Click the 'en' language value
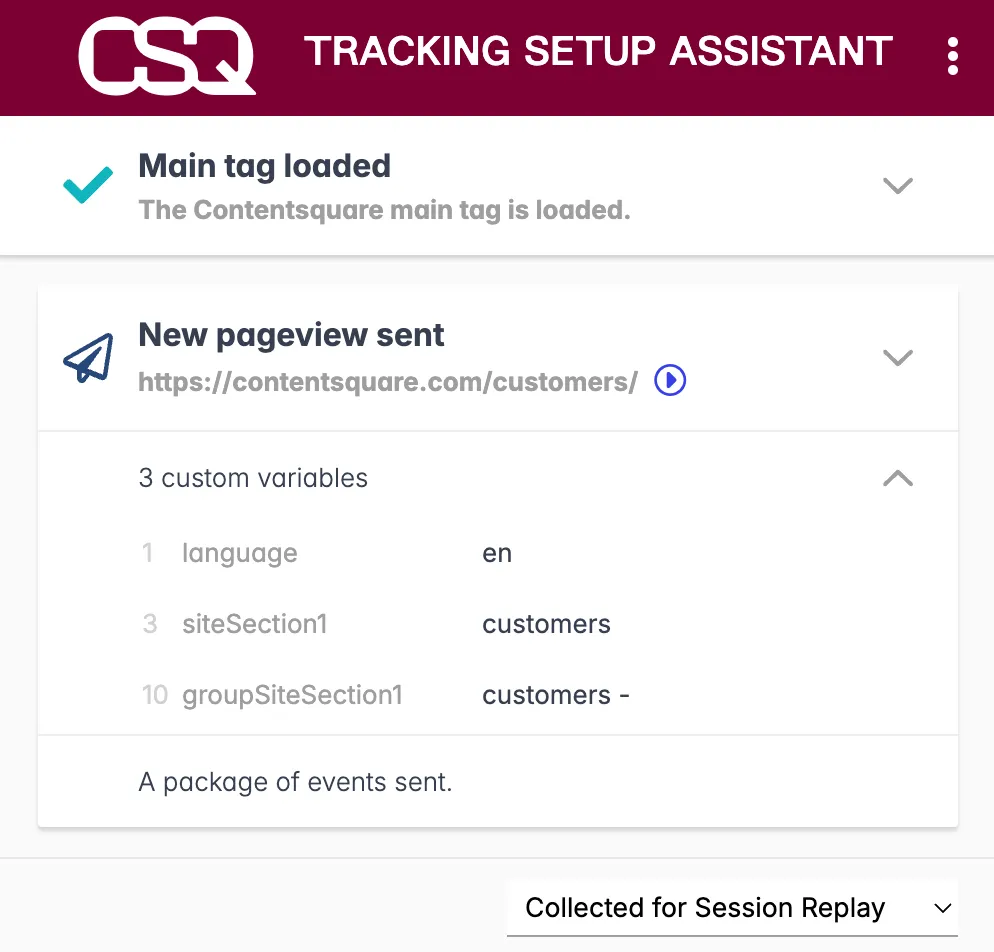994x952 pixels. point(497,553)
